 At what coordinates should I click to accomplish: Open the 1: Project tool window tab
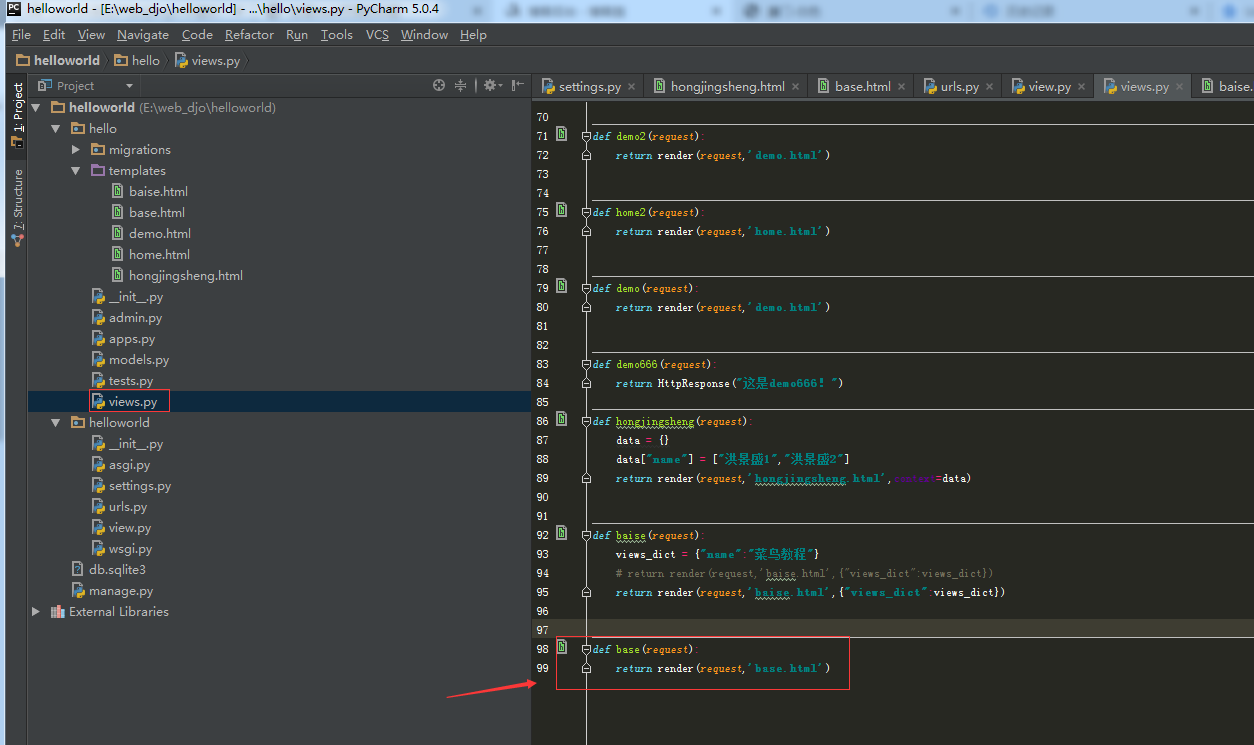coord(17,115)
